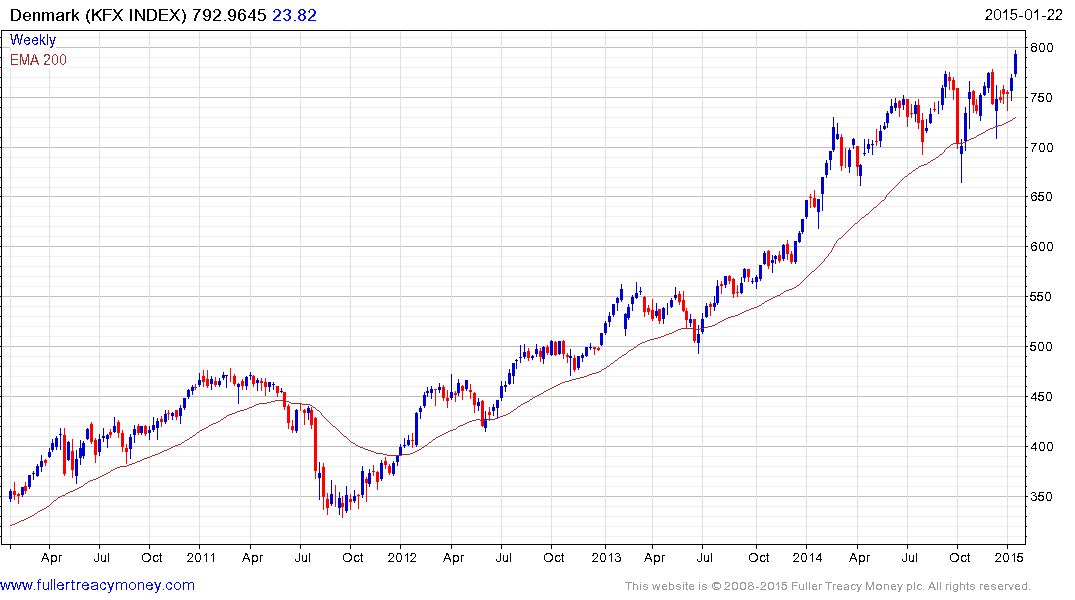
Task: Click the 350 price axis label
Action: (1041, 496)
